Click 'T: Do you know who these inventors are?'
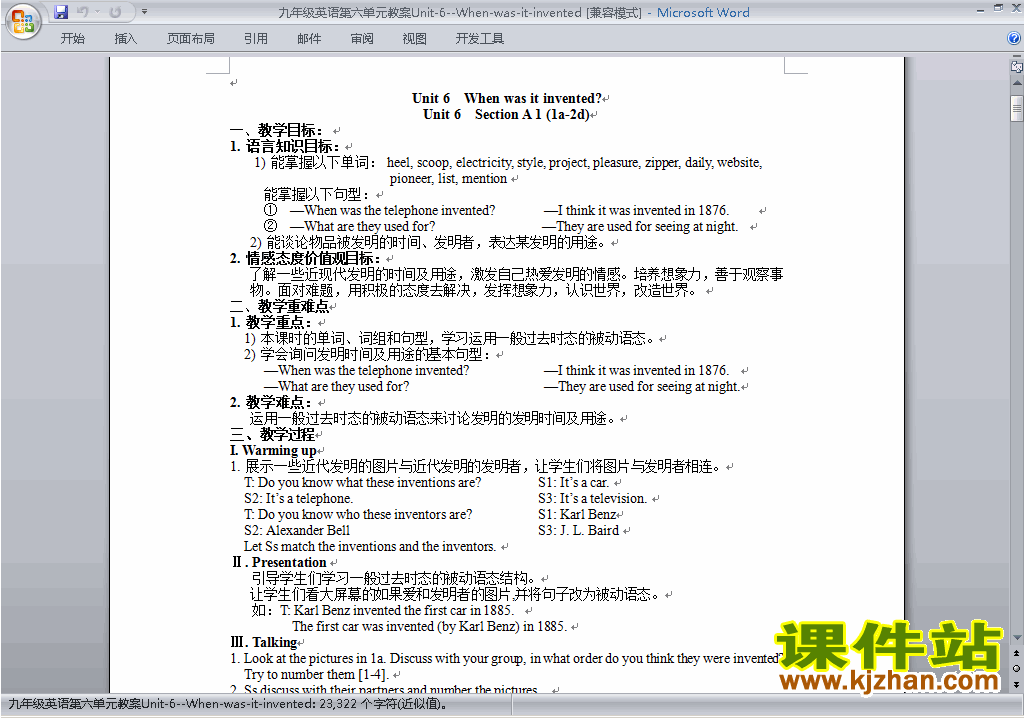1024x718 pixels. 358,514
